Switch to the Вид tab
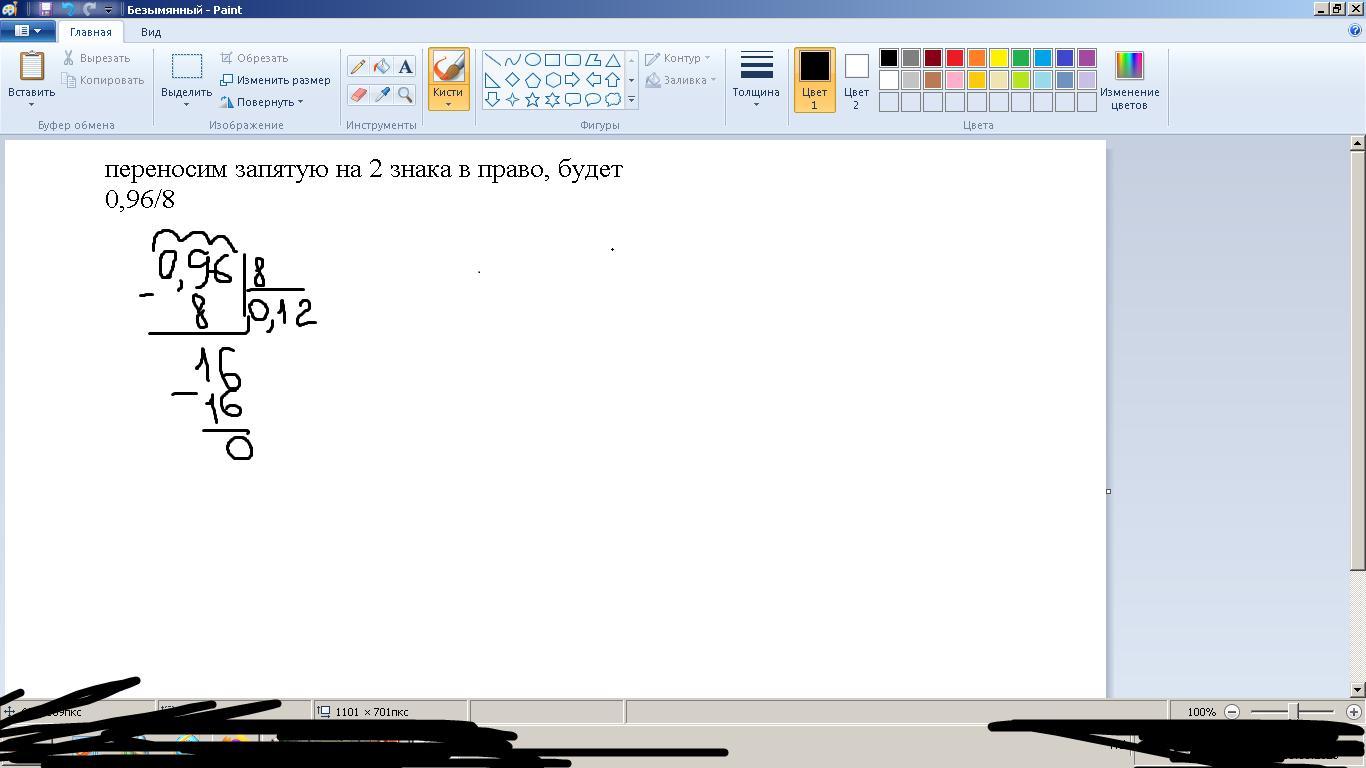The height and width of the screenshot is (768, 1366). tap(151, 32)
